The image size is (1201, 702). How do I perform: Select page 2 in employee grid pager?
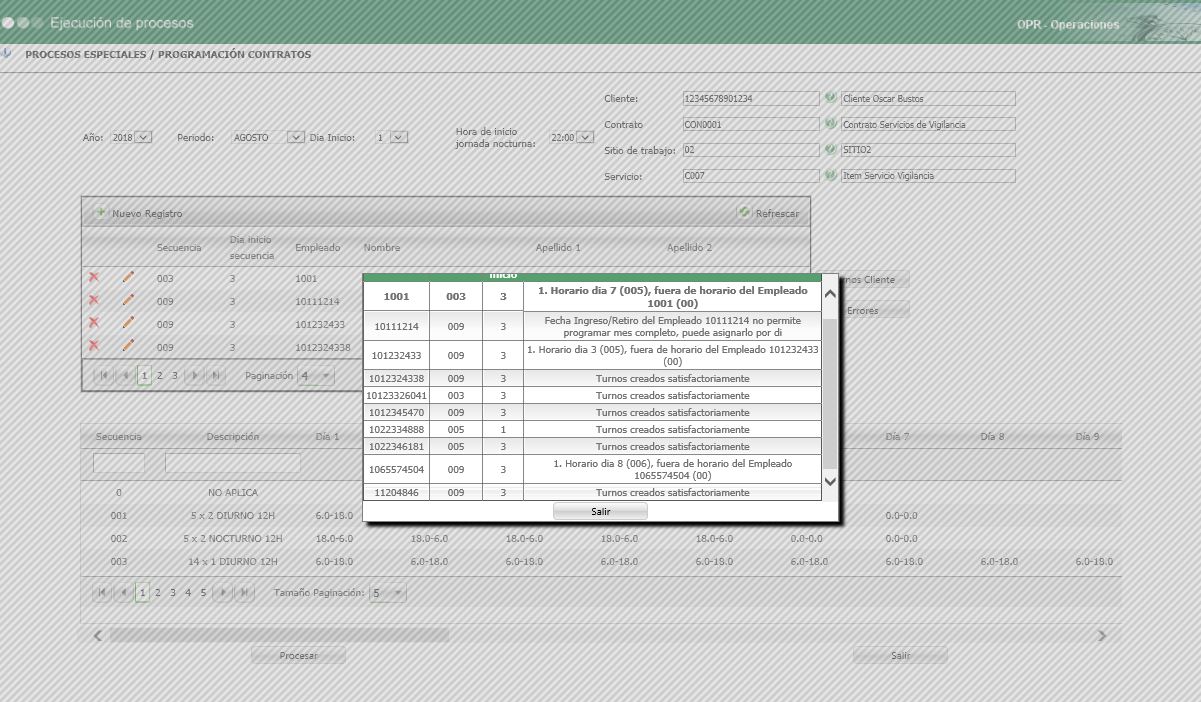159,376
